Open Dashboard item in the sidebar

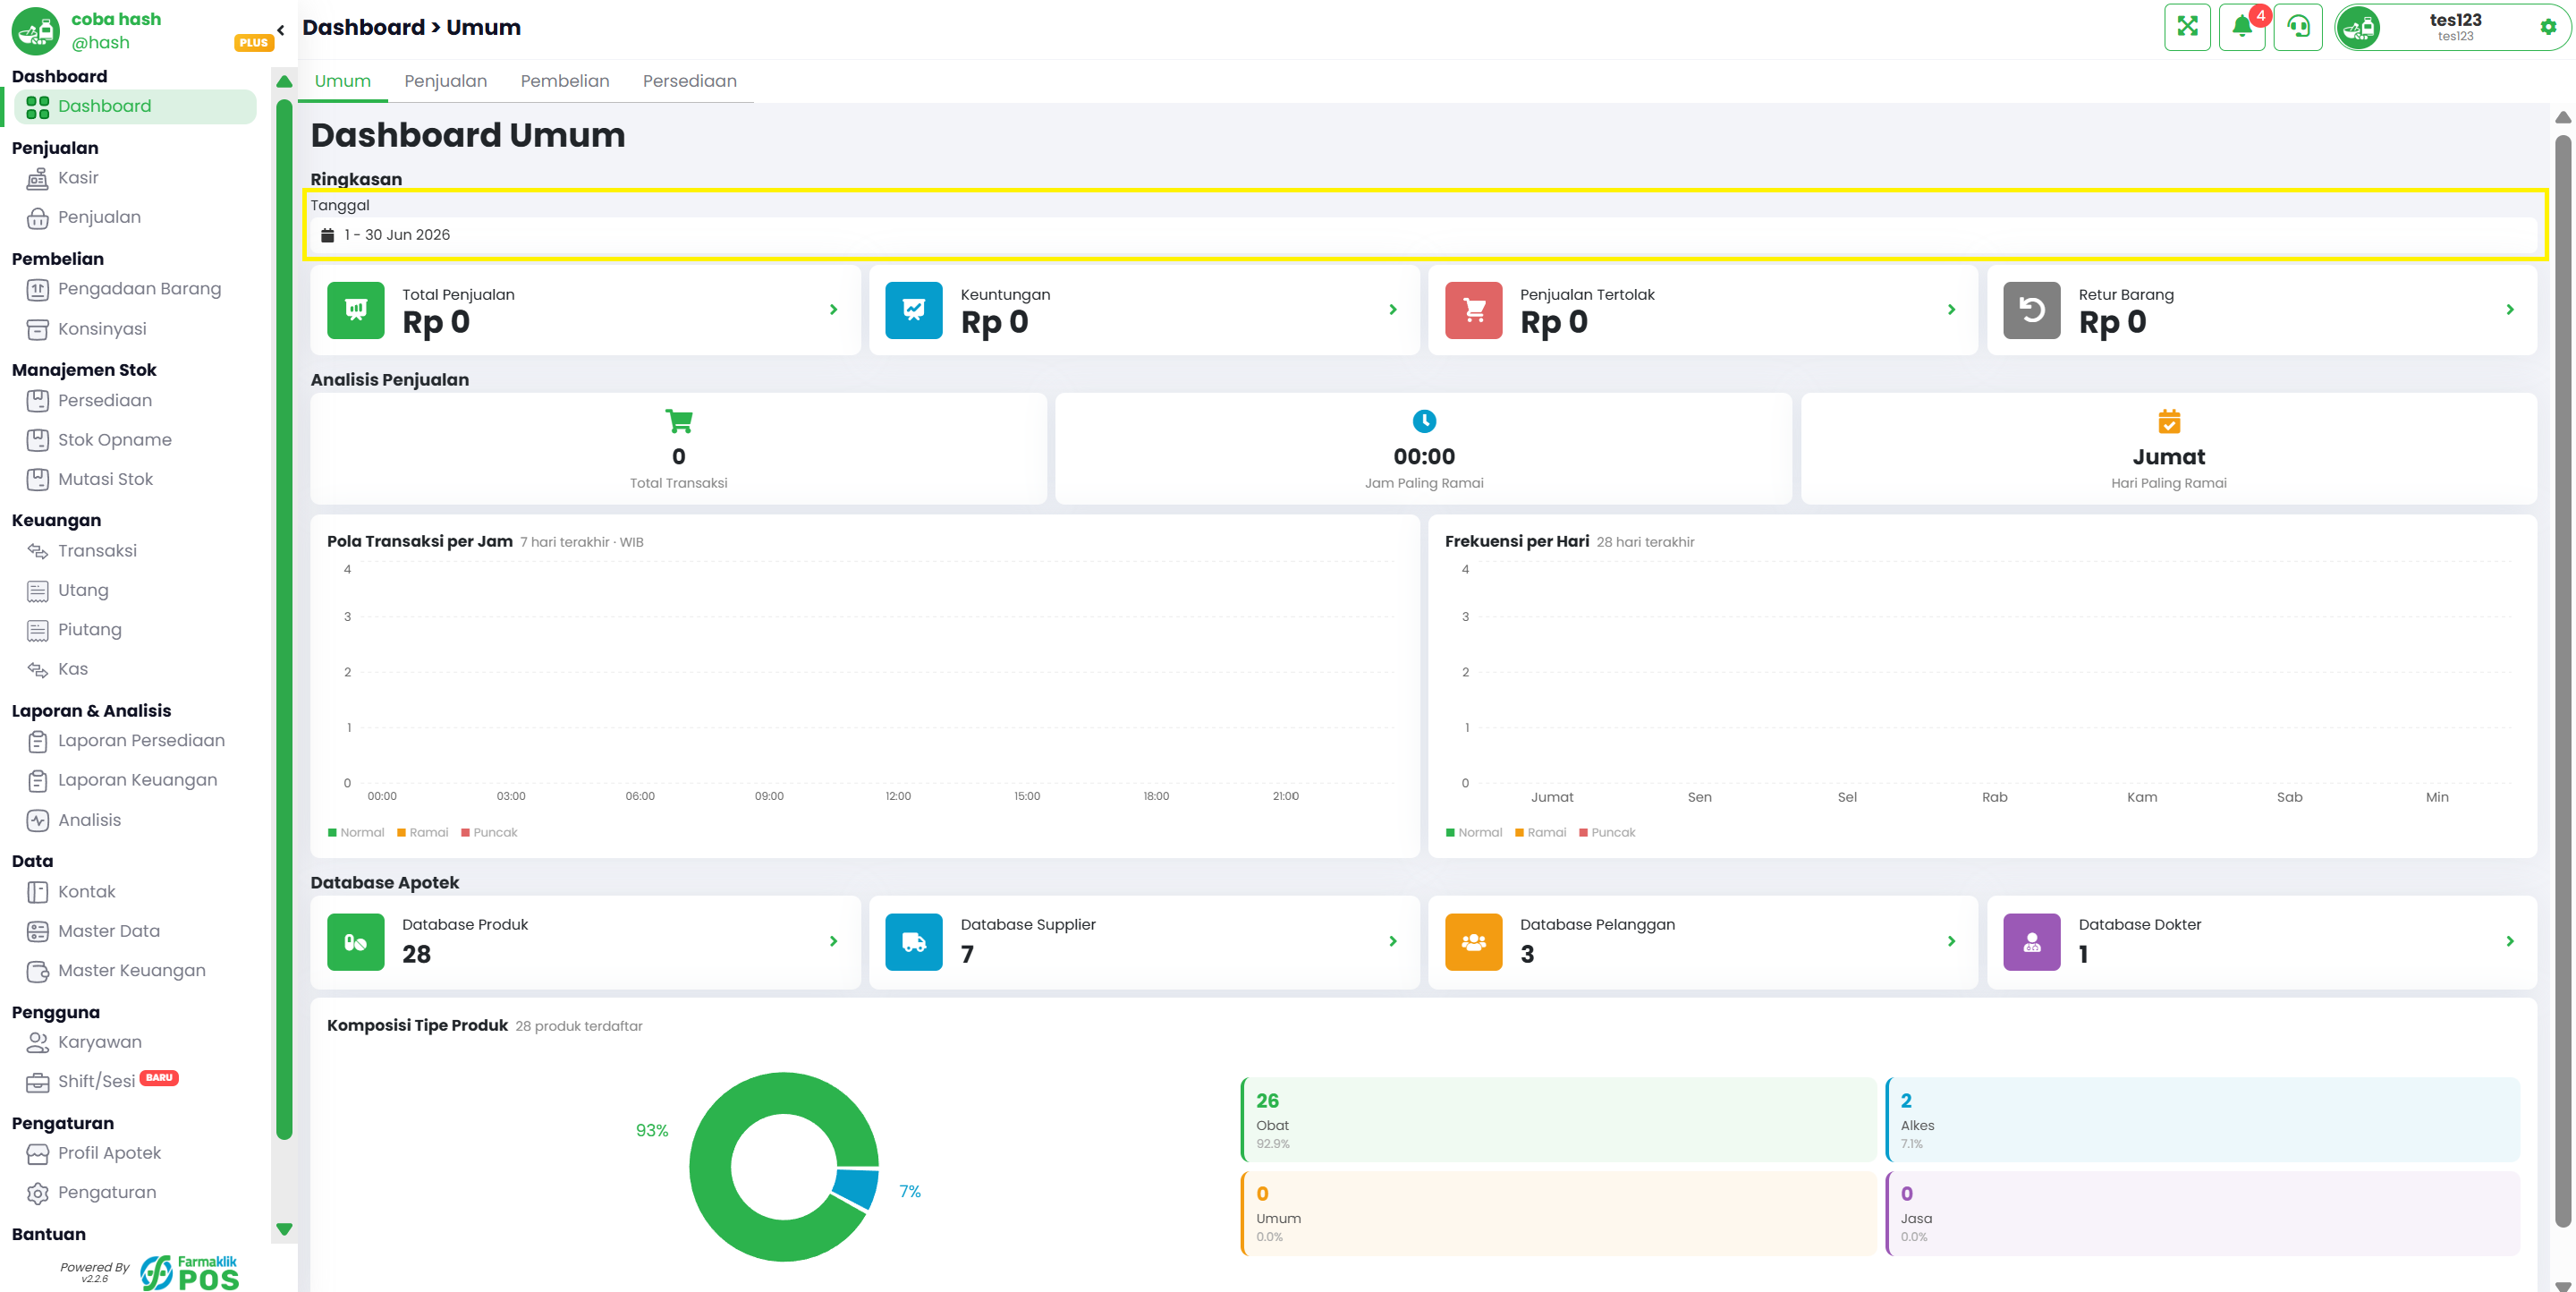pyautogui.click(x=135, y=107)
